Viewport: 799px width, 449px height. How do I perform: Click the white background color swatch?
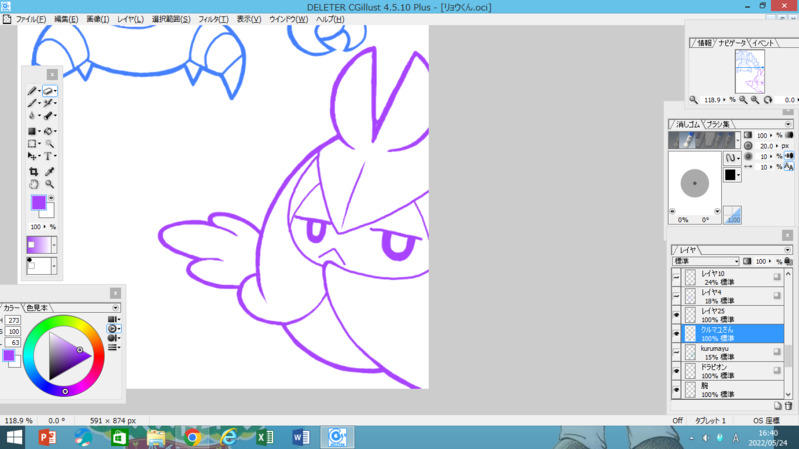tap(49, 212)
